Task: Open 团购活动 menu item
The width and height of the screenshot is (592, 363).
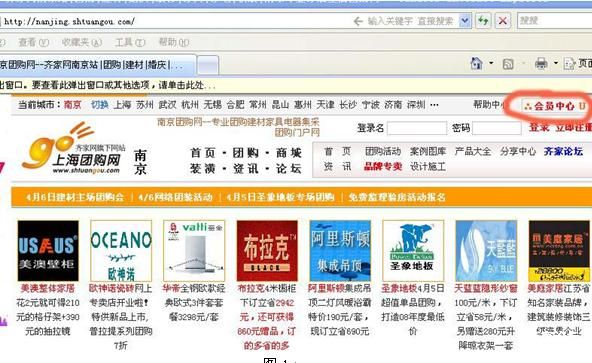Action: point(383,151)
